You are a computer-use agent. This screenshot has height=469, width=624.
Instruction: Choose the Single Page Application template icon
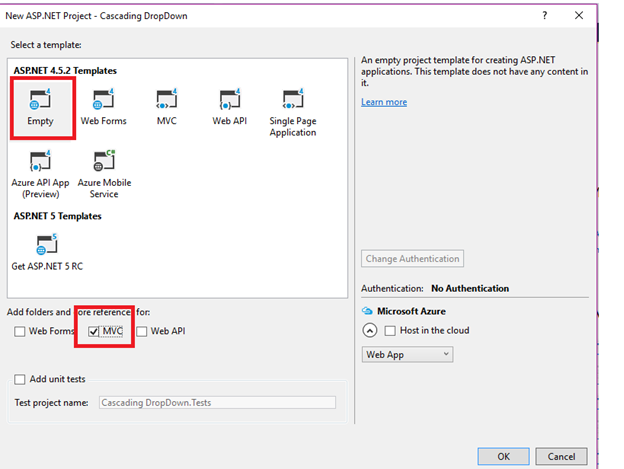[293, 99]
